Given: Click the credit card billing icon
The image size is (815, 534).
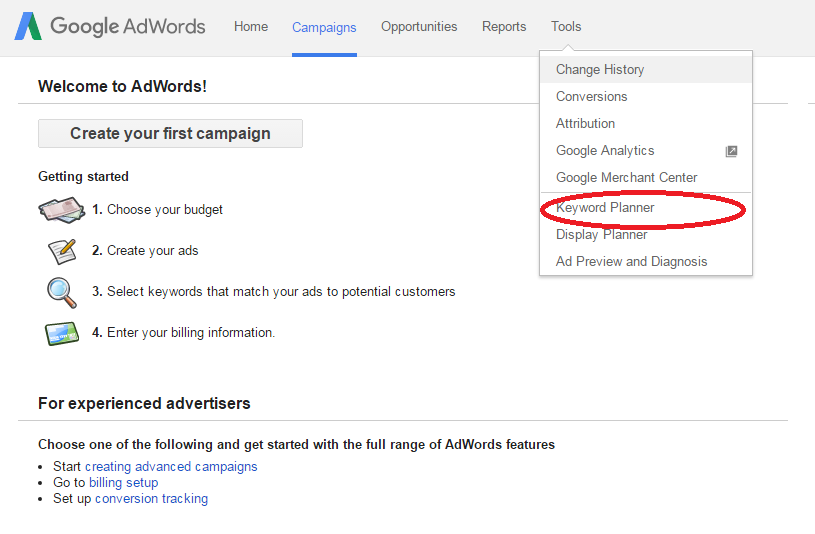Looking at the screenshot, I should coord(61,333).
